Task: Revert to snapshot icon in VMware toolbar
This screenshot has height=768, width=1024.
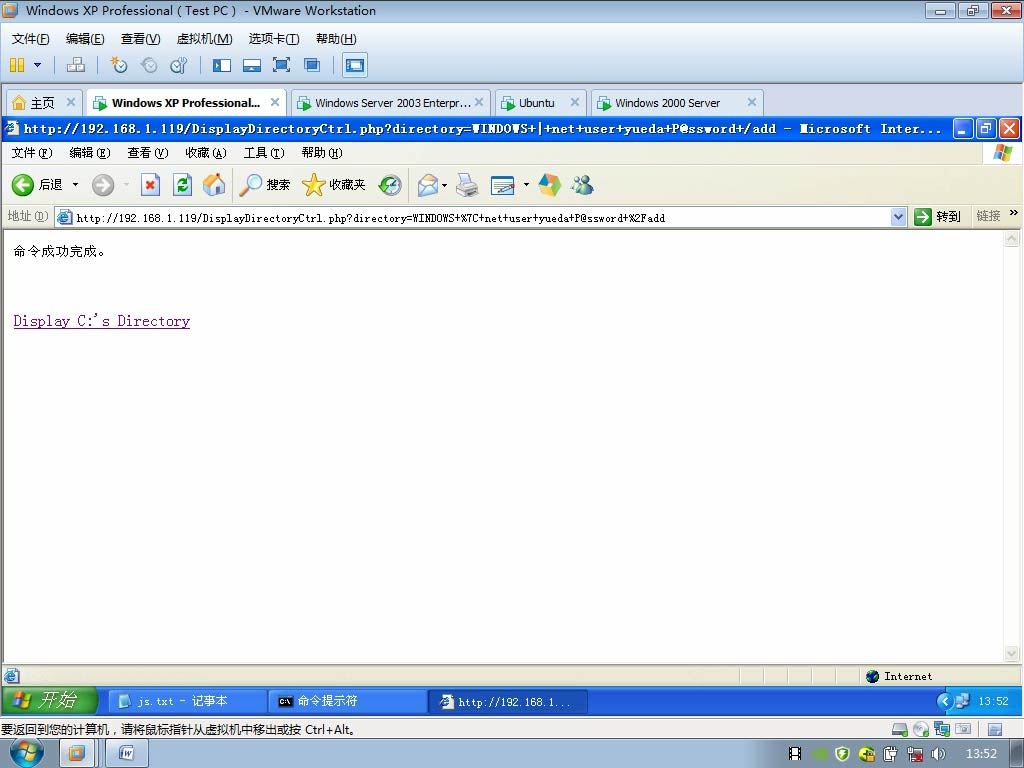Action: pyautogui.click(x=149, y=65)
